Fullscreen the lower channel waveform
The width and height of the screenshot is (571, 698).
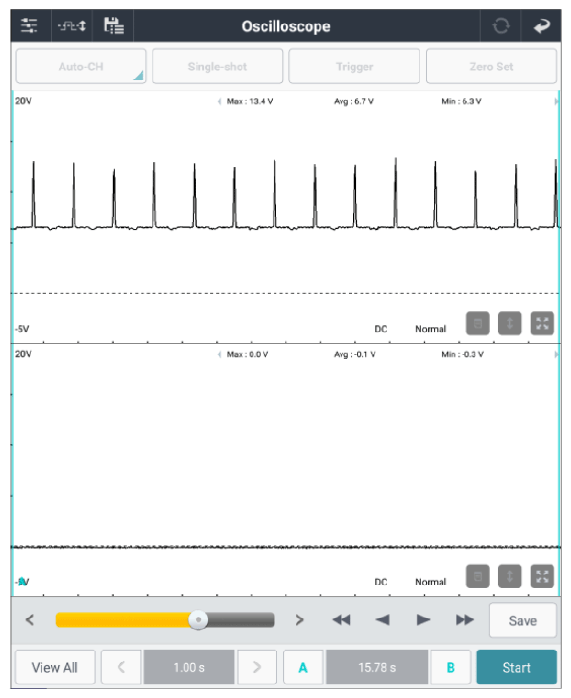point(542,576)
